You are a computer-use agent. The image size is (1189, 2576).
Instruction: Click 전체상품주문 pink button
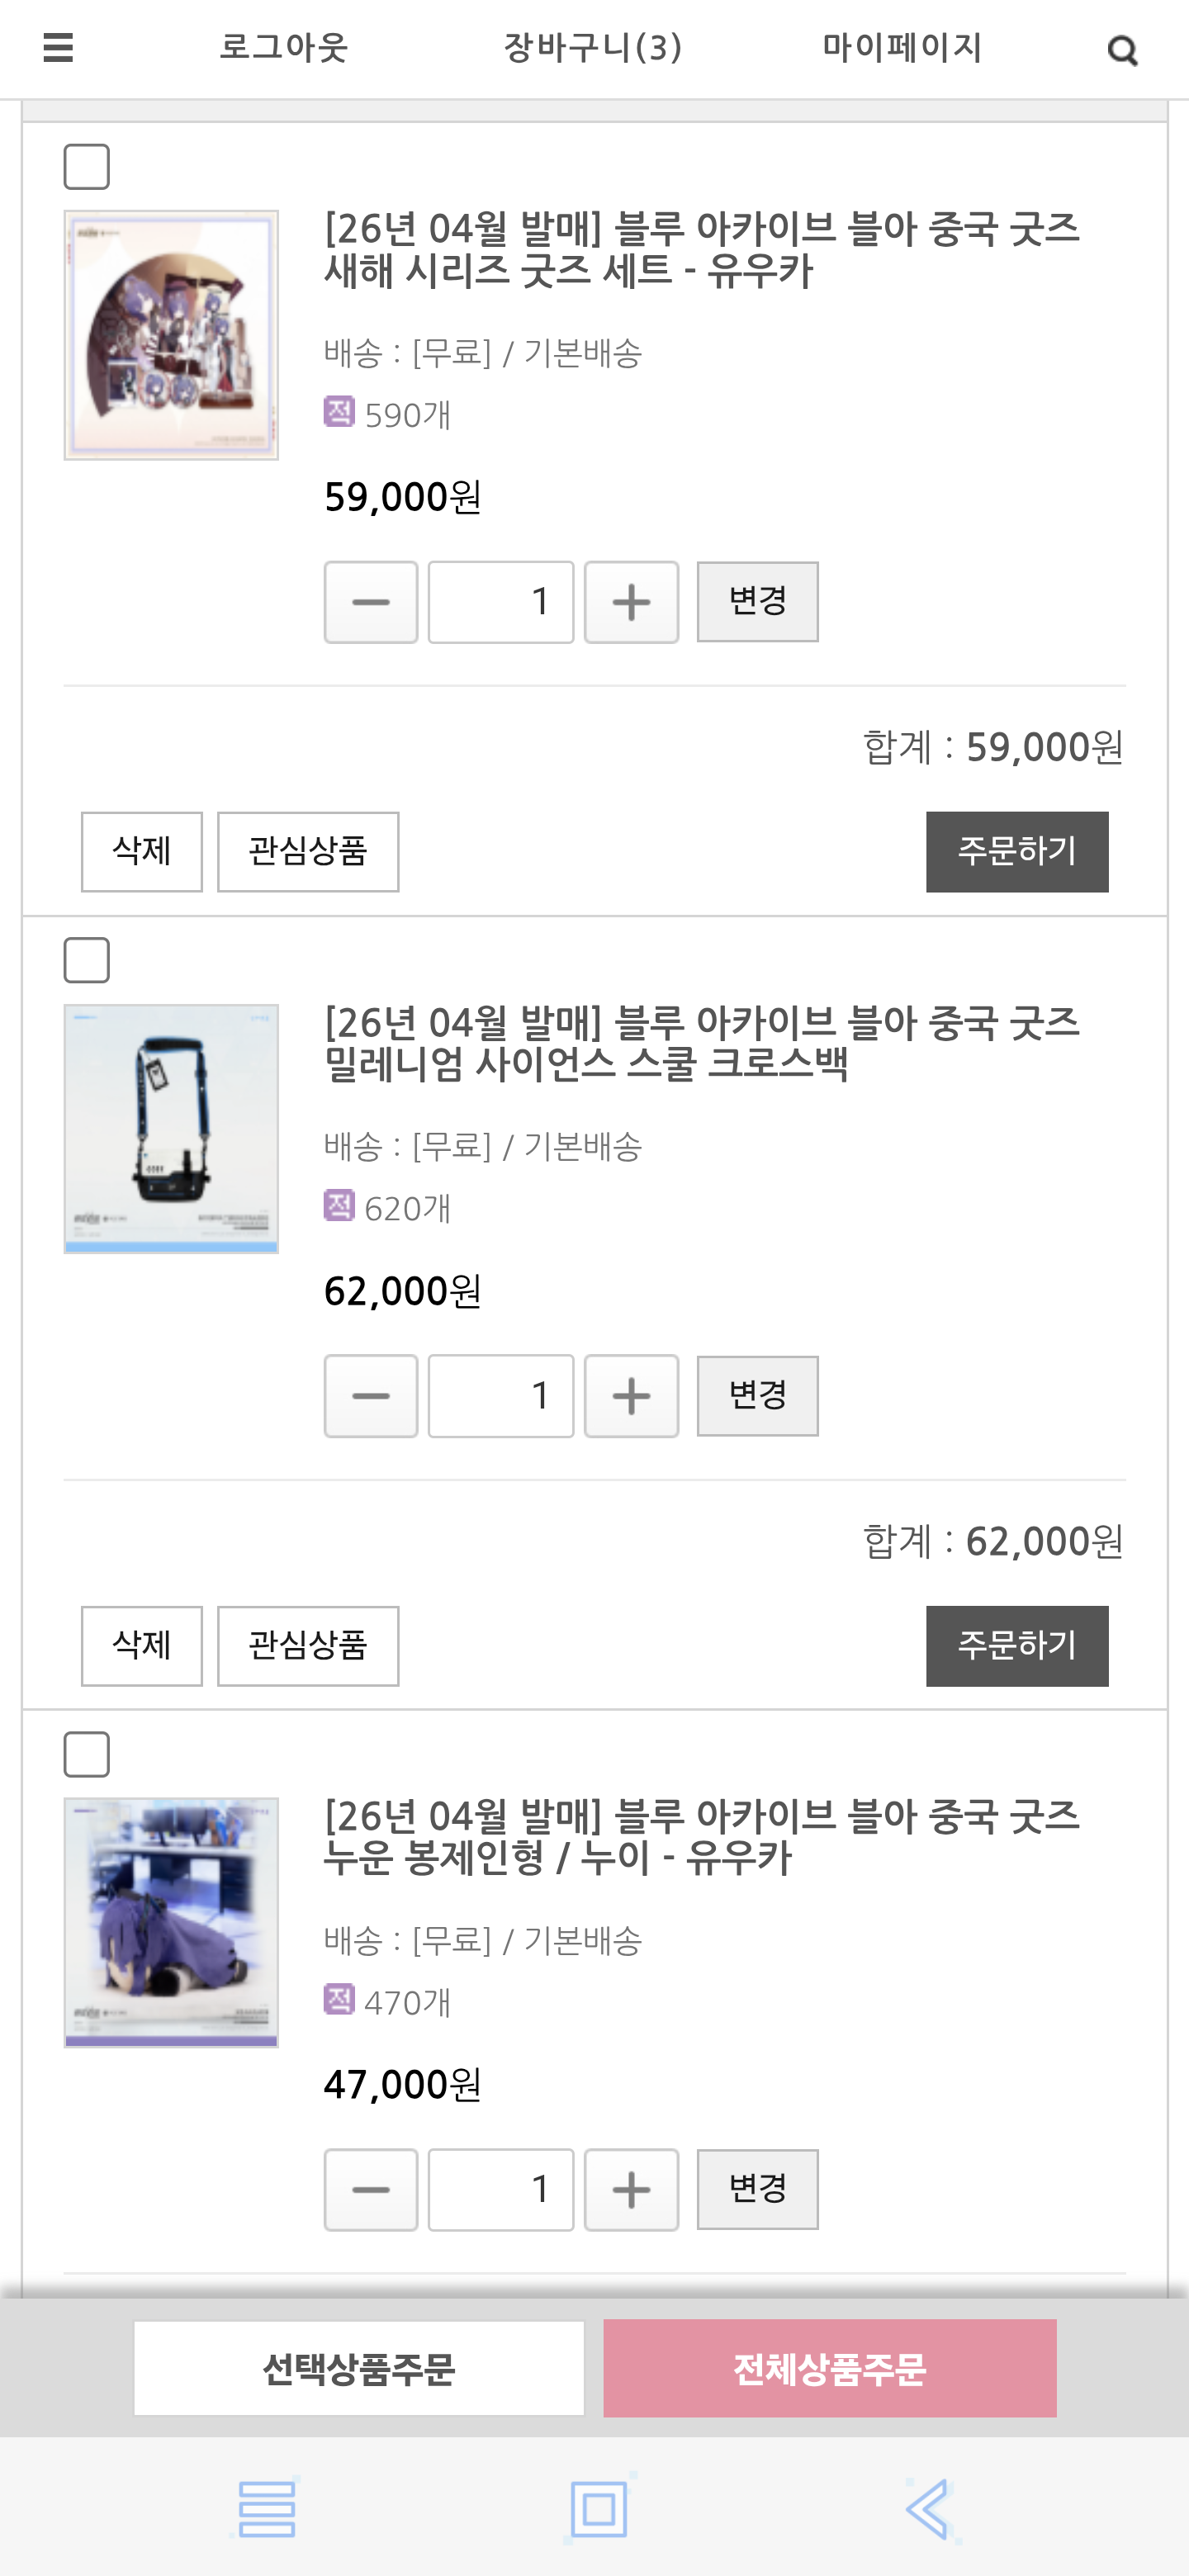829,2368
